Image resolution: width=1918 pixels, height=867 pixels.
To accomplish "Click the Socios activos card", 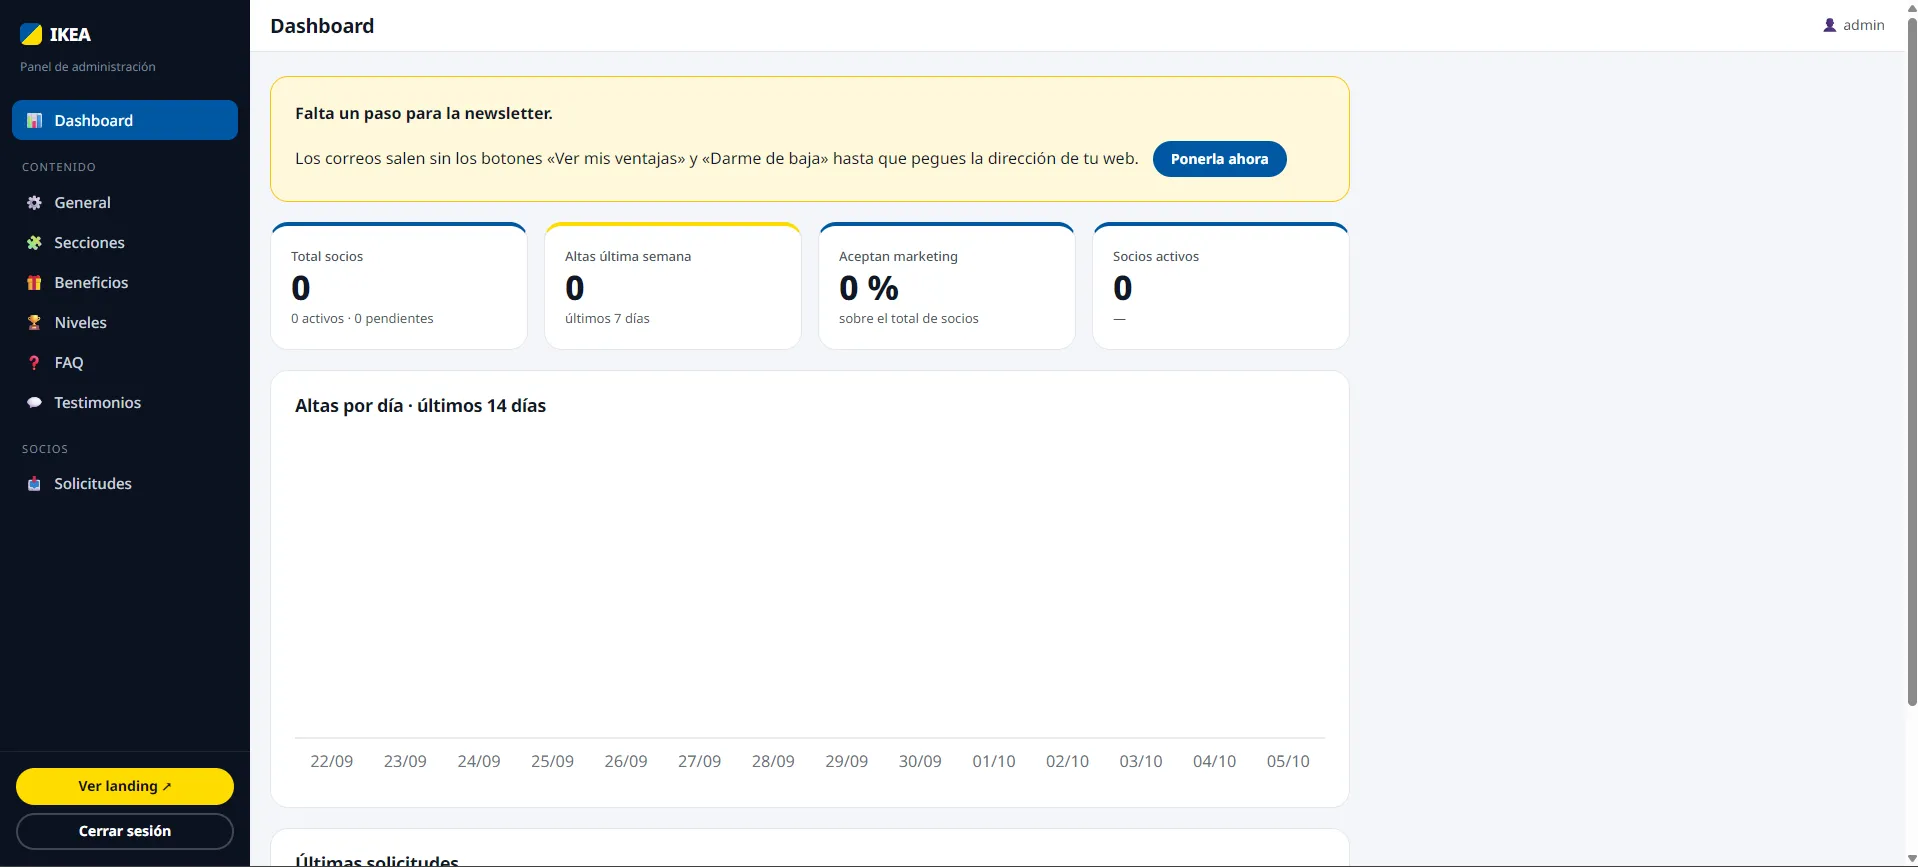I will (1221, 286).
